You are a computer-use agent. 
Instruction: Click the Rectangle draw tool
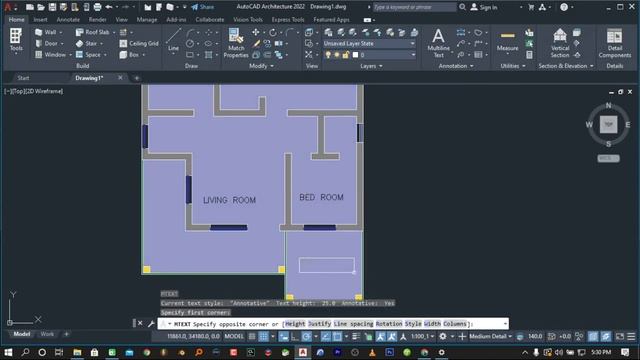pos(190,54)
